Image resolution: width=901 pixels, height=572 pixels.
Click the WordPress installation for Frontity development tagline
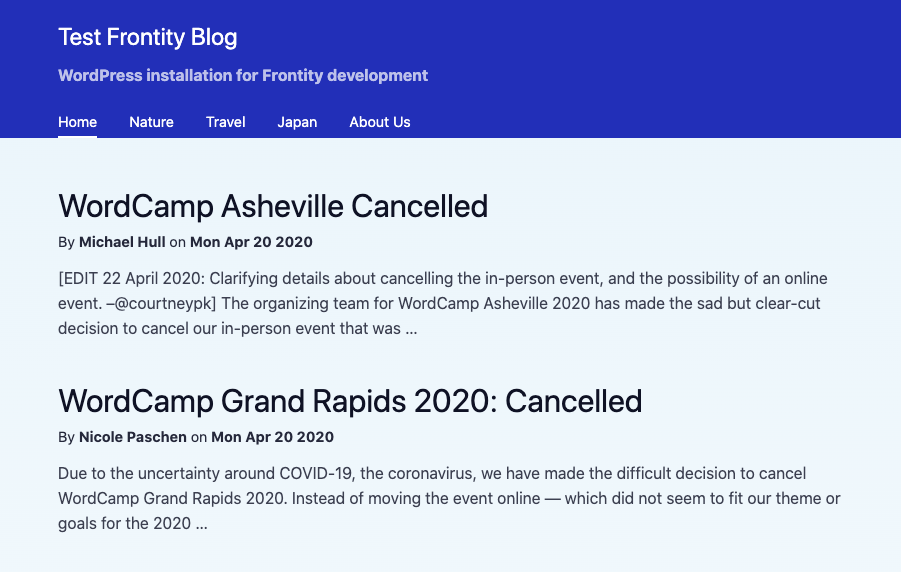243,75
